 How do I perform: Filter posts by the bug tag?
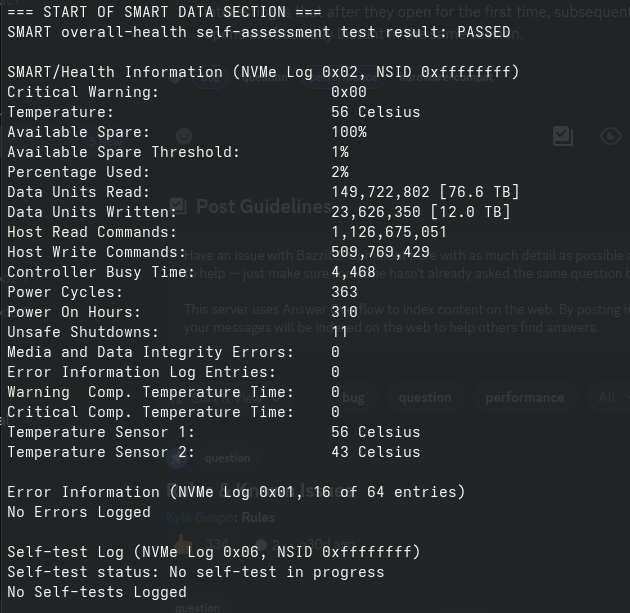(x=354, y=397)
